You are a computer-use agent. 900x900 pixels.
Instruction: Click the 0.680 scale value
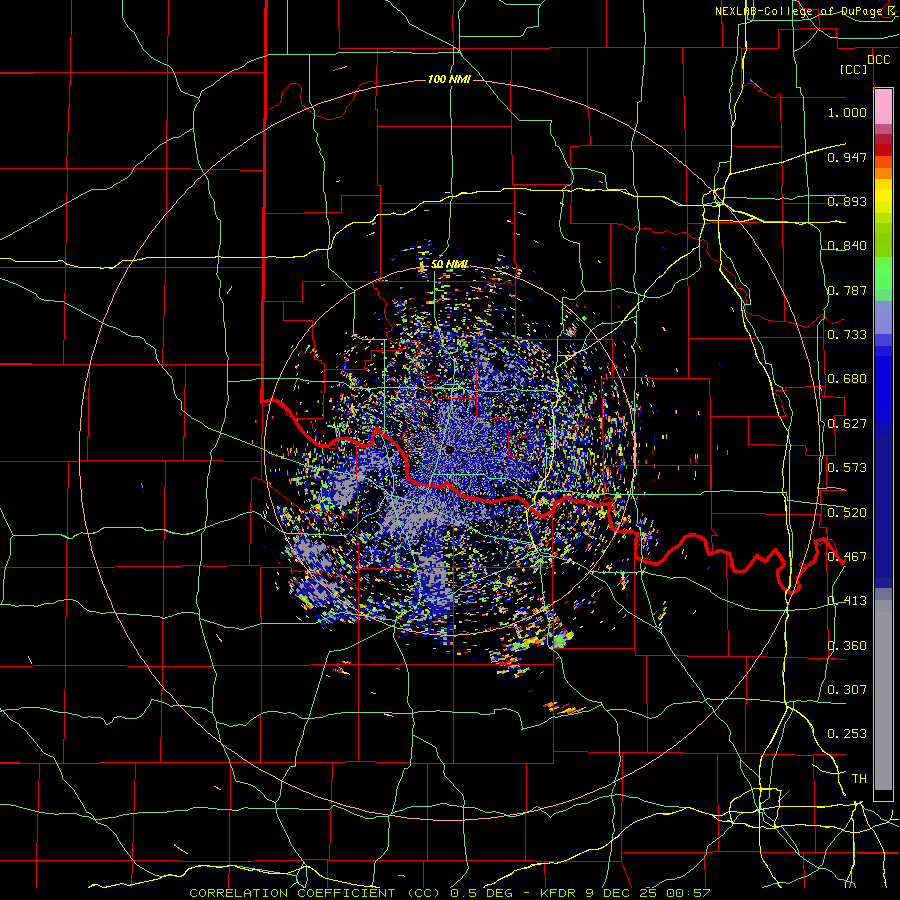pyautogui.click(x=847, y=379)
